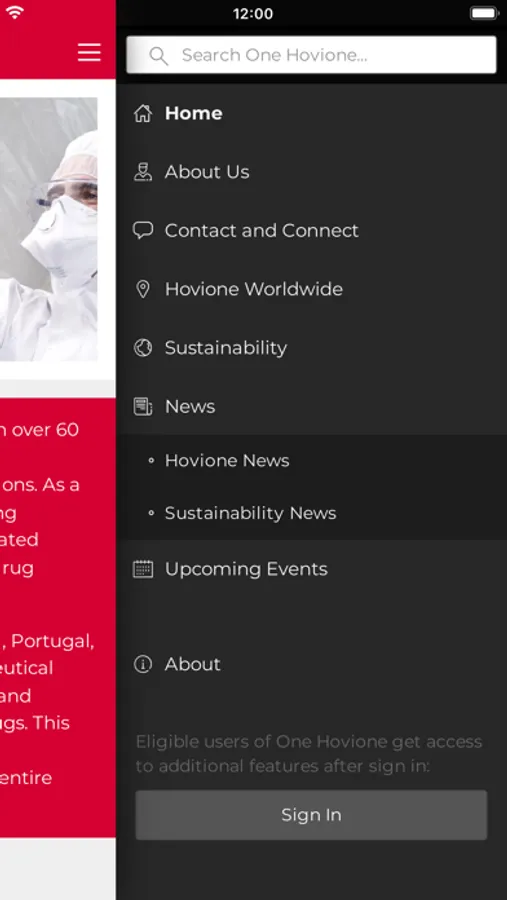Click the house icon beside Home
This screenshot has height=900, width=507.
point(143,114)
